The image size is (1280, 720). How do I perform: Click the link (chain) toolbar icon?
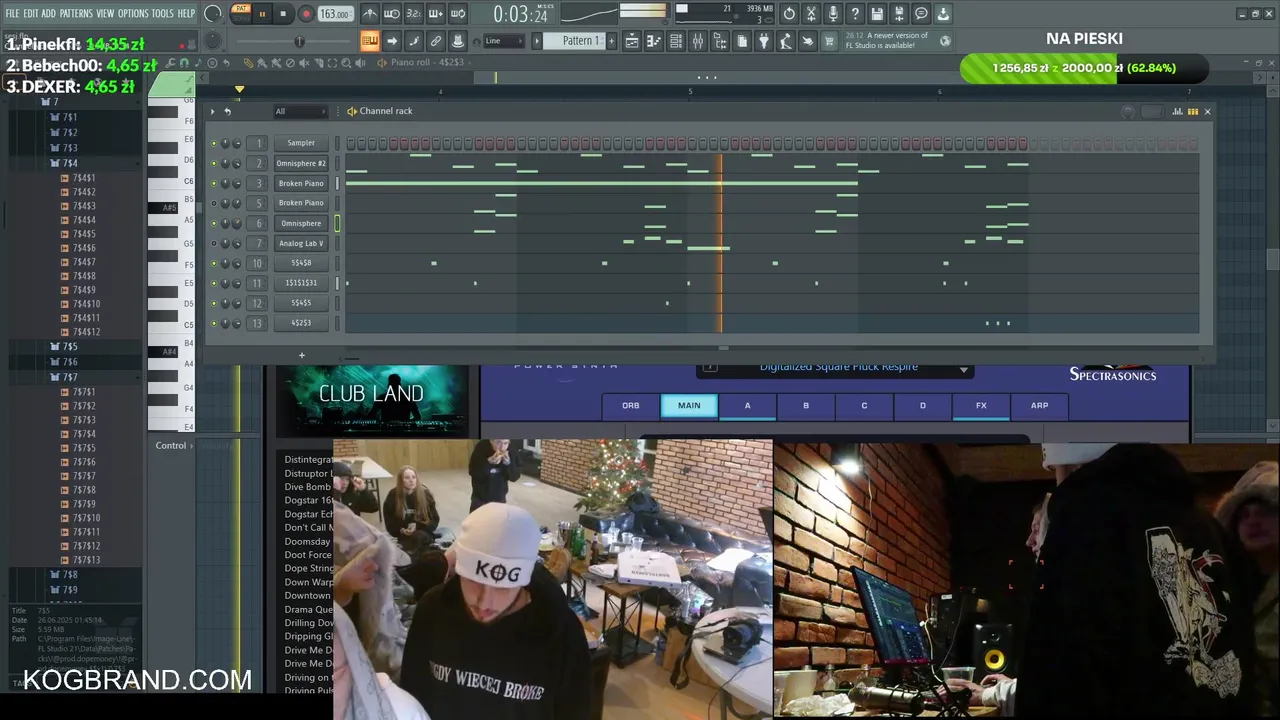pos(436,41)
